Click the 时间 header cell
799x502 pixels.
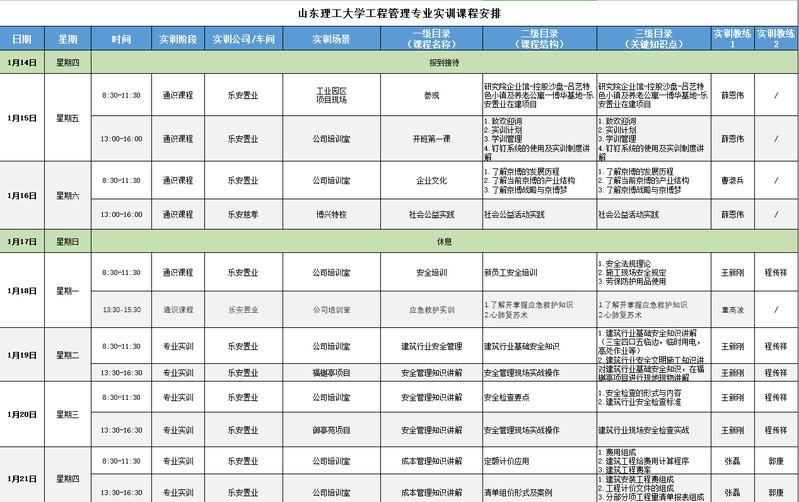click(x=121, y=39)
